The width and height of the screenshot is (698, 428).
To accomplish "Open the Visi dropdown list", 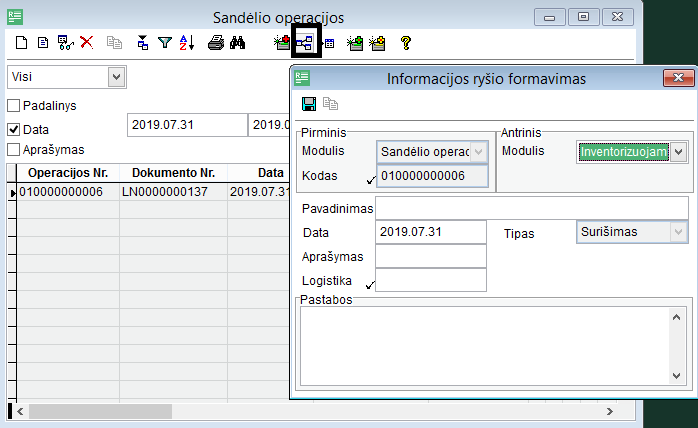I will [116, 76].
